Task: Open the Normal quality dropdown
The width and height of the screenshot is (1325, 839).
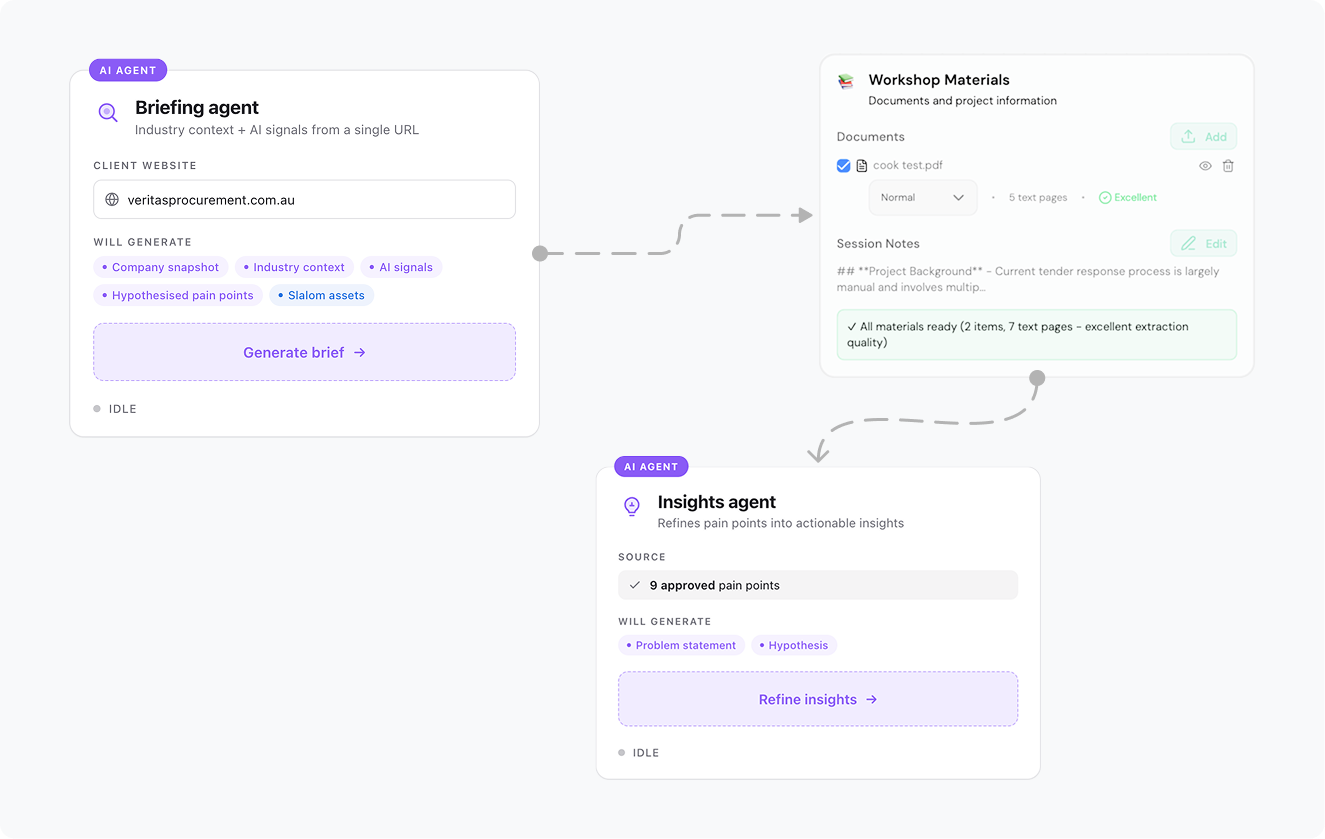Action: pos(923,198)
